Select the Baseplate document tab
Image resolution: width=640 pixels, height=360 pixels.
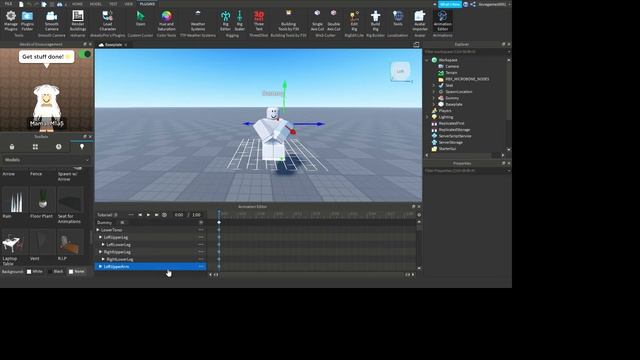tap(113, 45)
